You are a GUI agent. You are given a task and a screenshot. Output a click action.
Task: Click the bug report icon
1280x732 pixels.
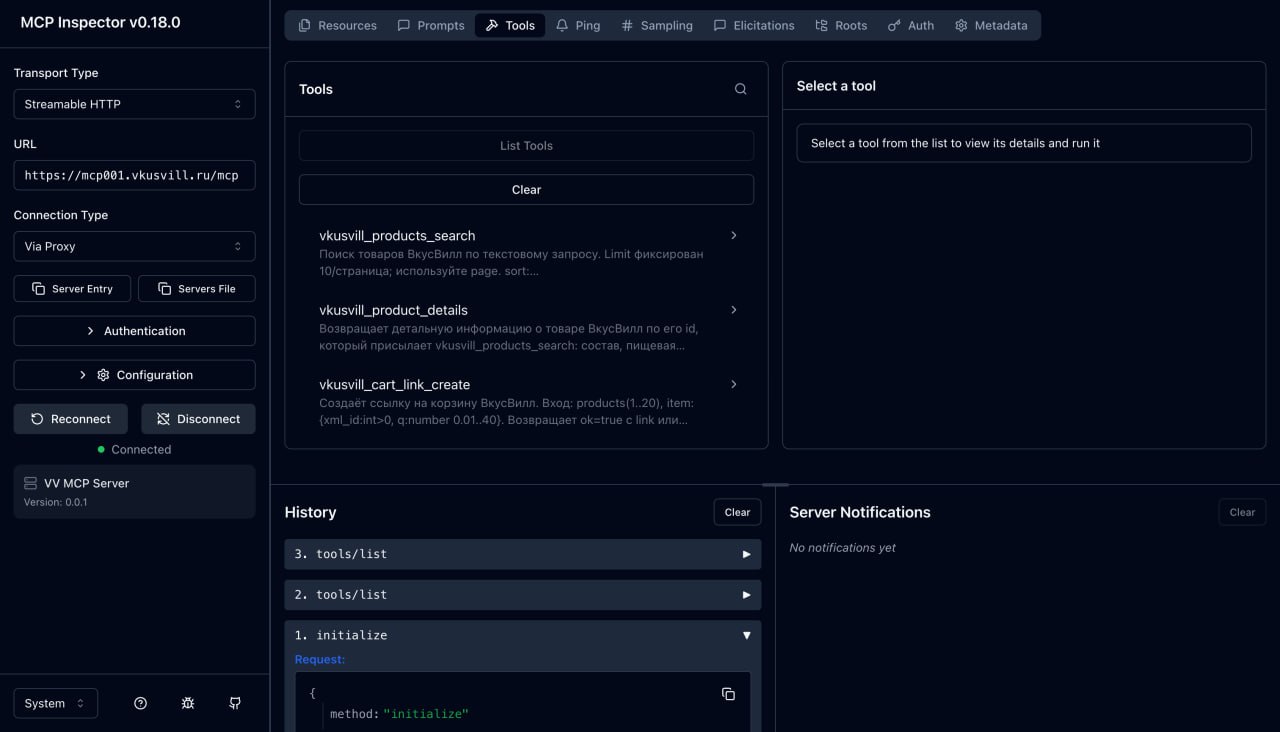[x=188, y=703]
